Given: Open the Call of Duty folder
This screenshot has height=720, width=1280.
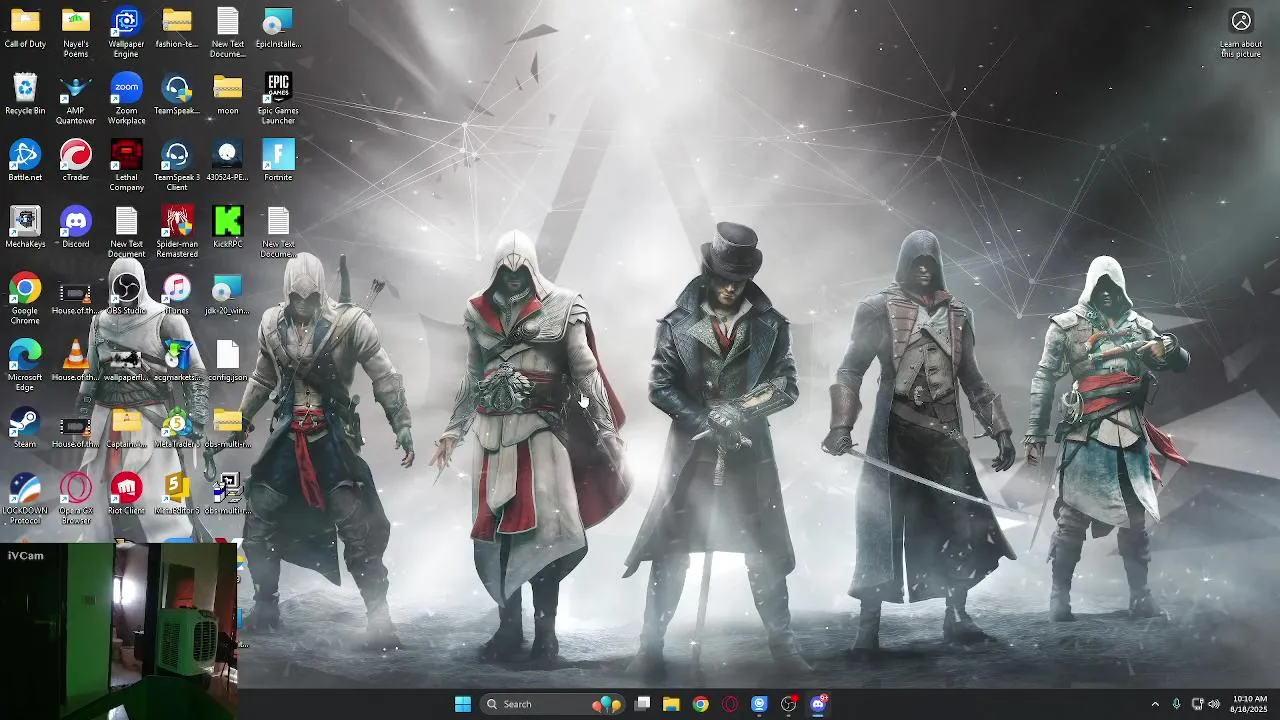Looking at the screenshot, I should pos(25,28).
